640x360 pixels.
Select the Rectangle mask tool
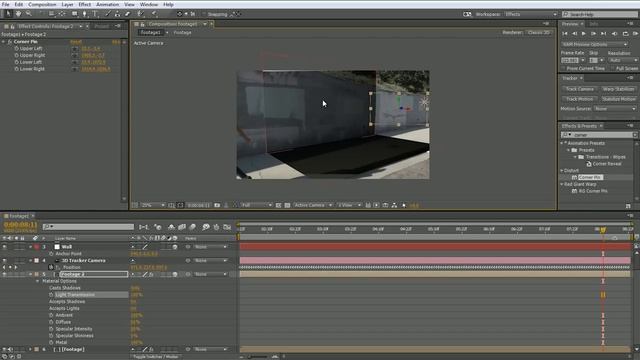tap(75, 14)
